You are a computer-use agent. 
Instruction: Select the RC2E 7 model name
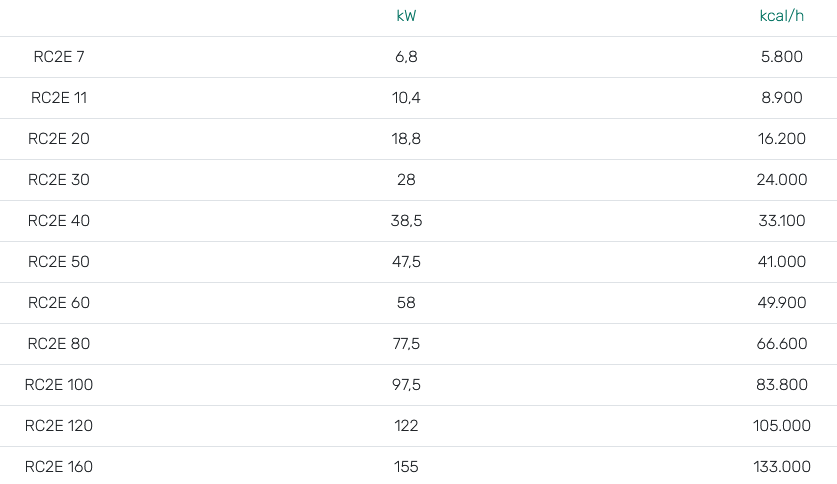(x=59, y=57)
